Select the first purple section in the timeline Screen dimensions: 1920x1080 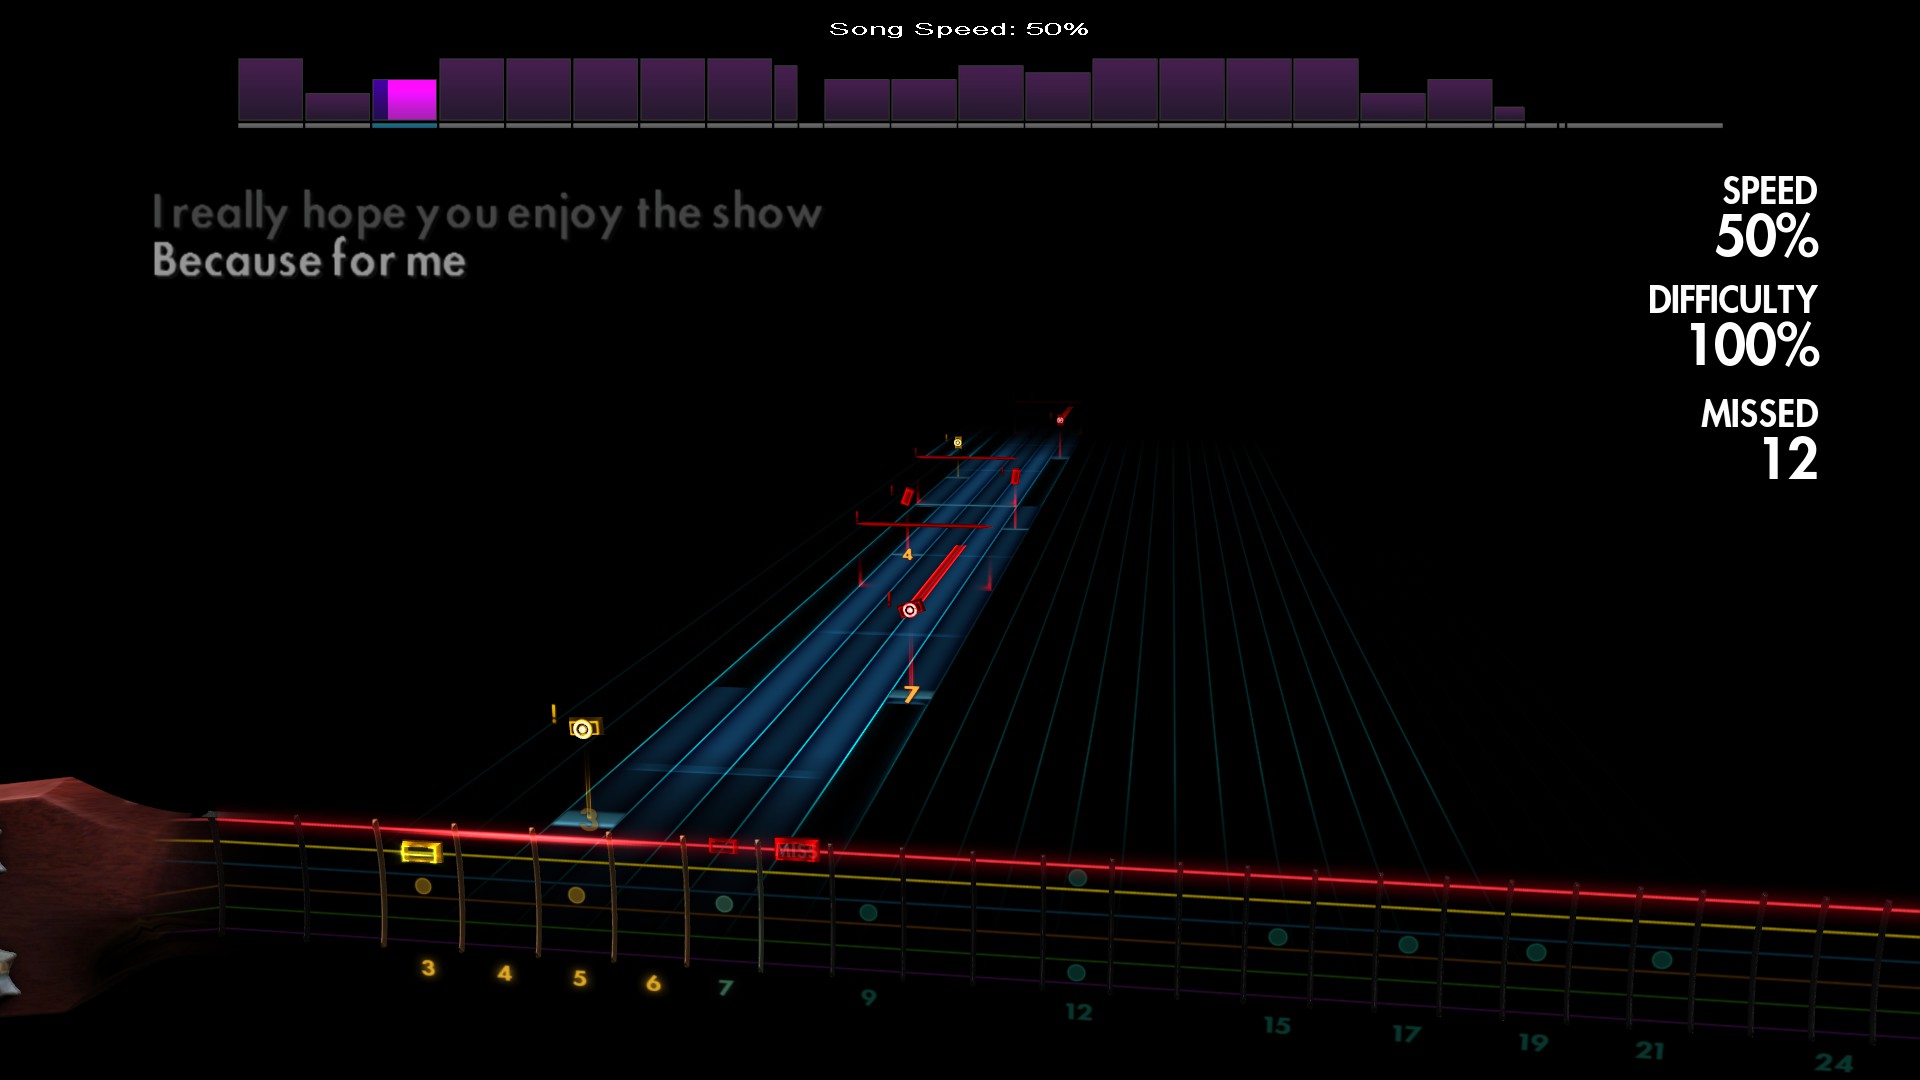(270, 90)
